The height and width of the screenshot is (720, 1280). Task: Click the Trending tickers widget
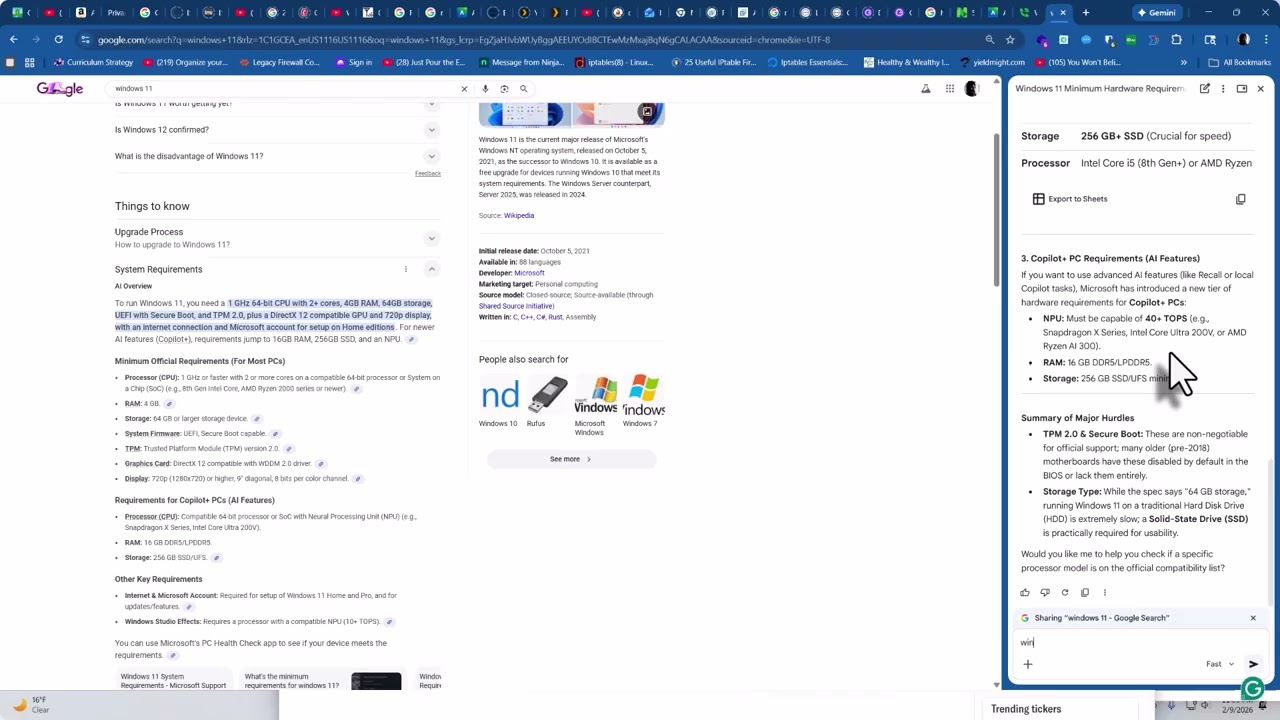(1026, 709)
